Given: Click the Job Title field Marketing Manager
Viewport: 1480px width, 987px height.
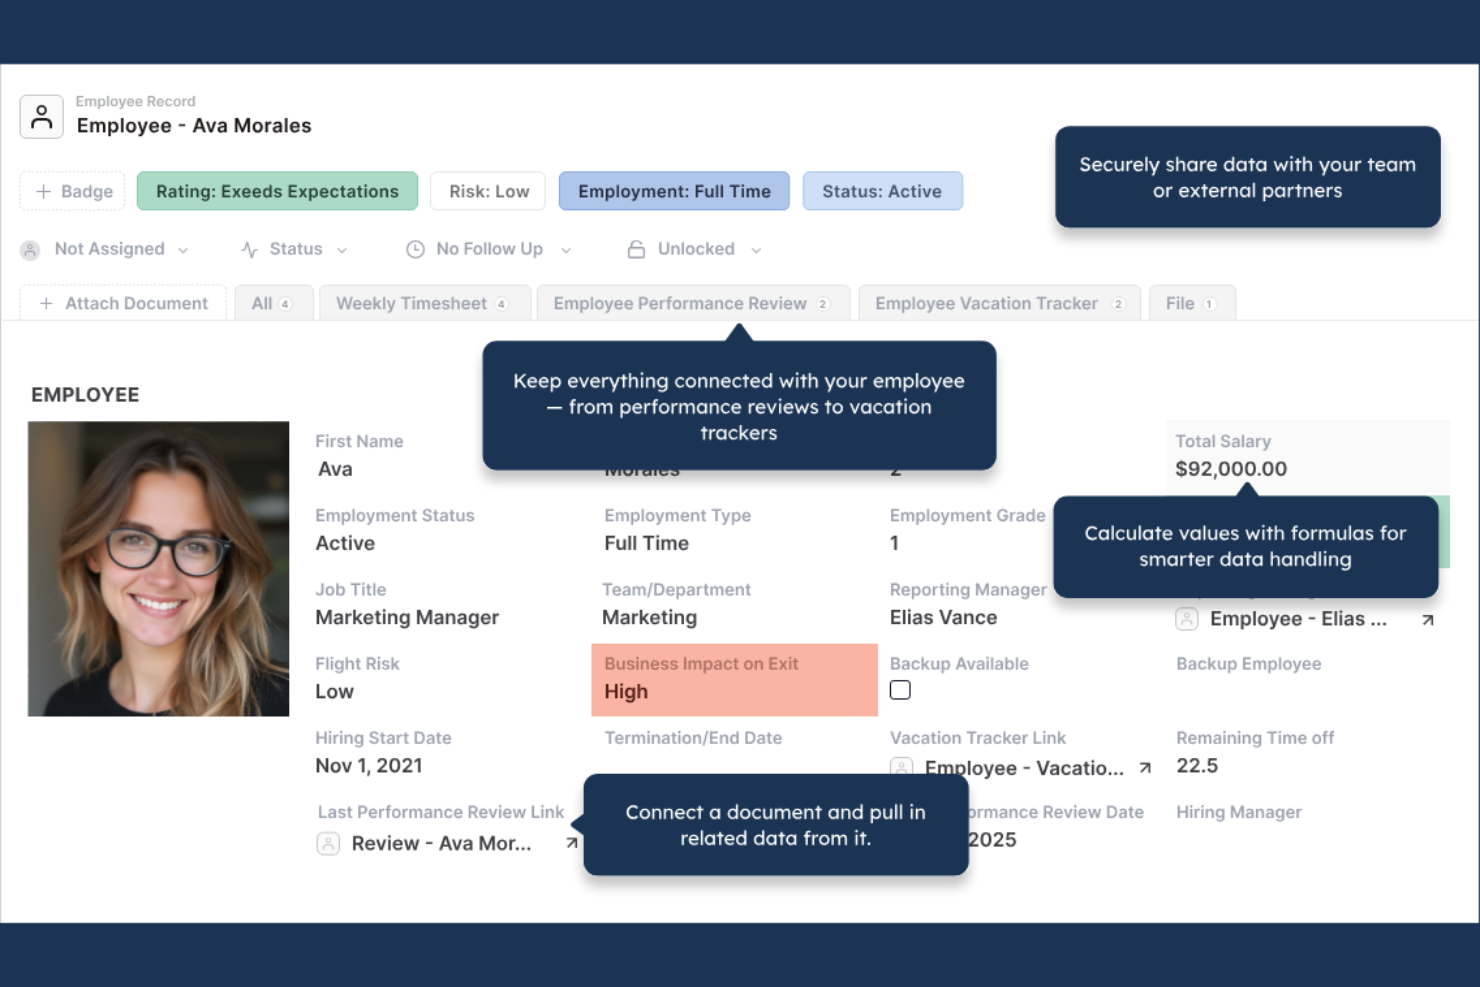Looking at the screenshot, I should click(x=407, y=617).
